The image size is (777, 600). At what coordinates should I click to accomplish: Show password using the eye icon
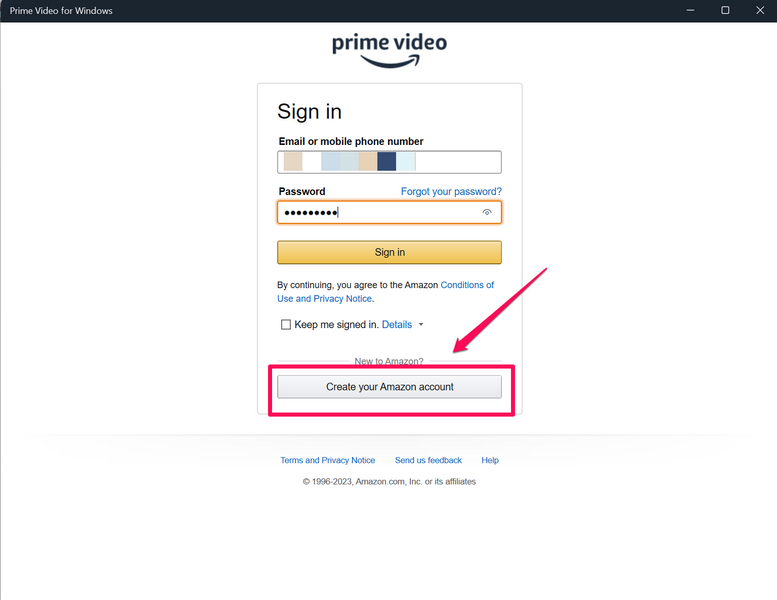(487, 213)
